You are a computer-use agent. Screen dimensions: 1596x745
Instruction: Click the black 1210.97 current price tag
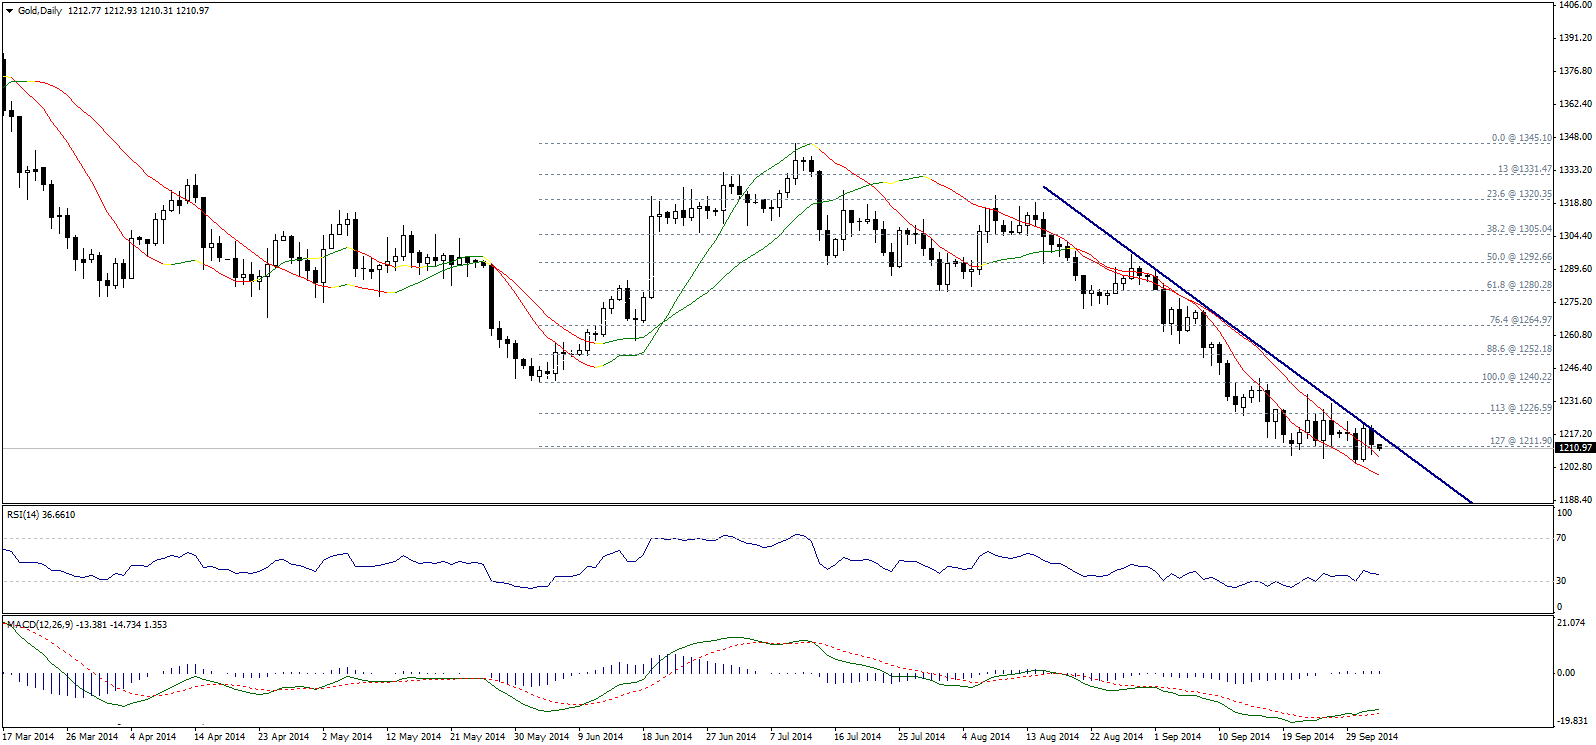pyautogui.click(x=1574, y=448)
